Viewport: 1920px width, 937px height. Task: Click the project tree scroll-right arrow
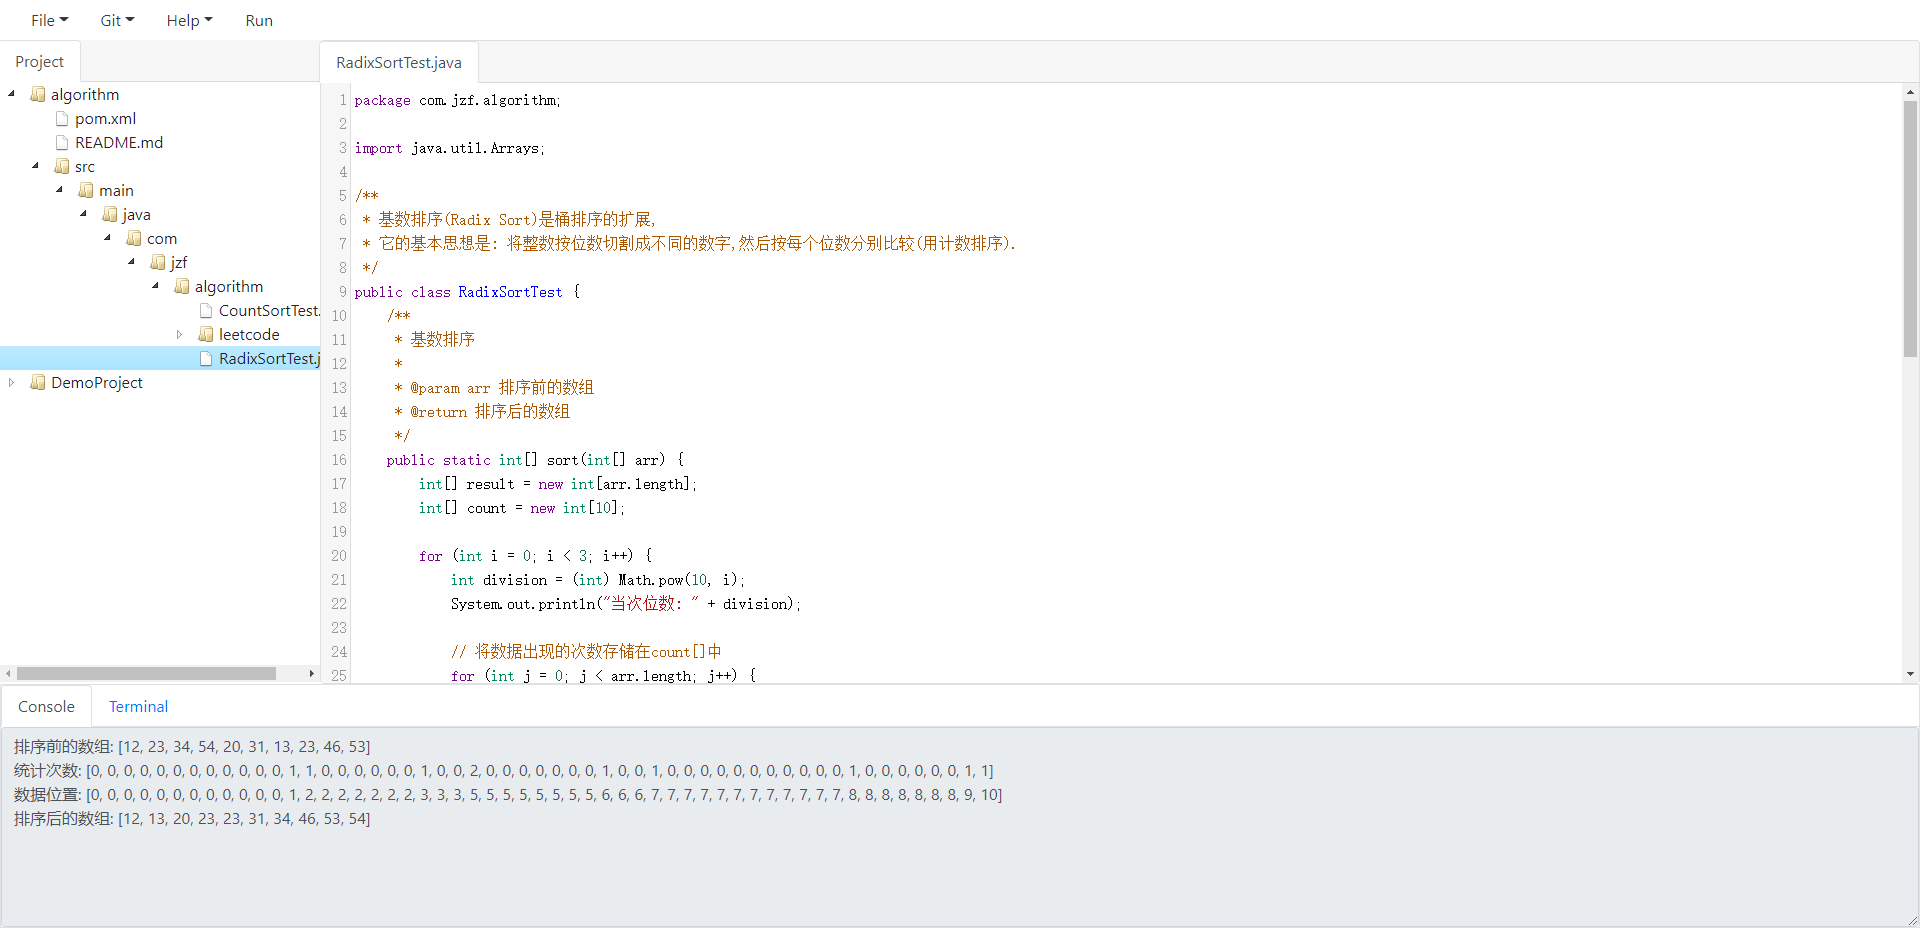coord(311,673)
